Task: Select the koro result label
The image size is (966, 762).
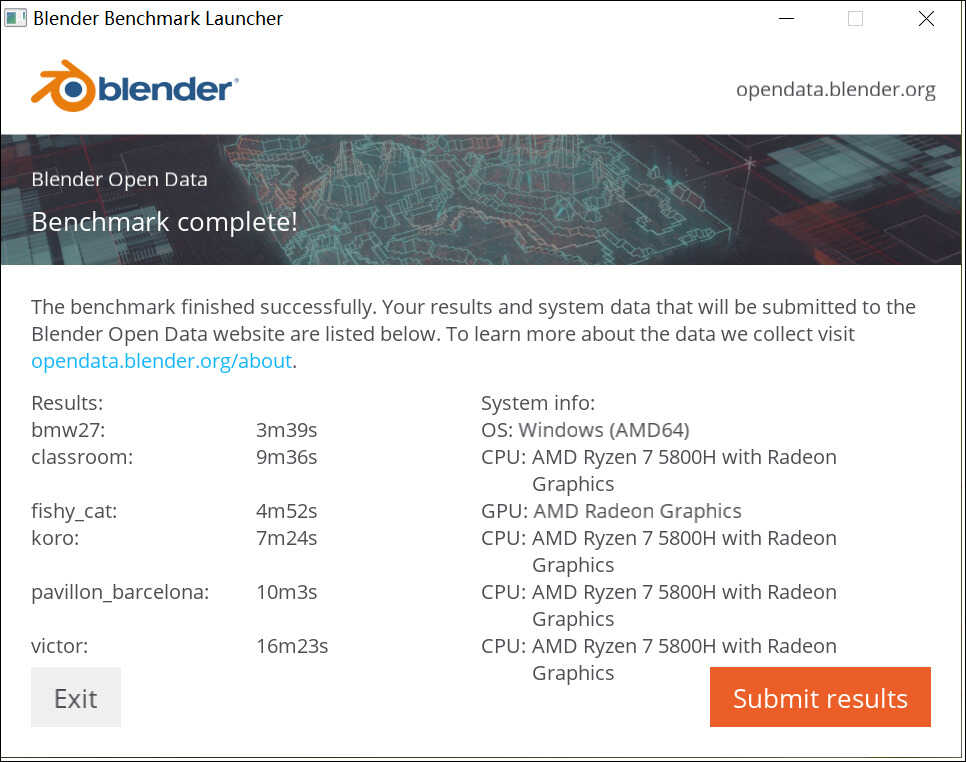Action: [55, 538]
